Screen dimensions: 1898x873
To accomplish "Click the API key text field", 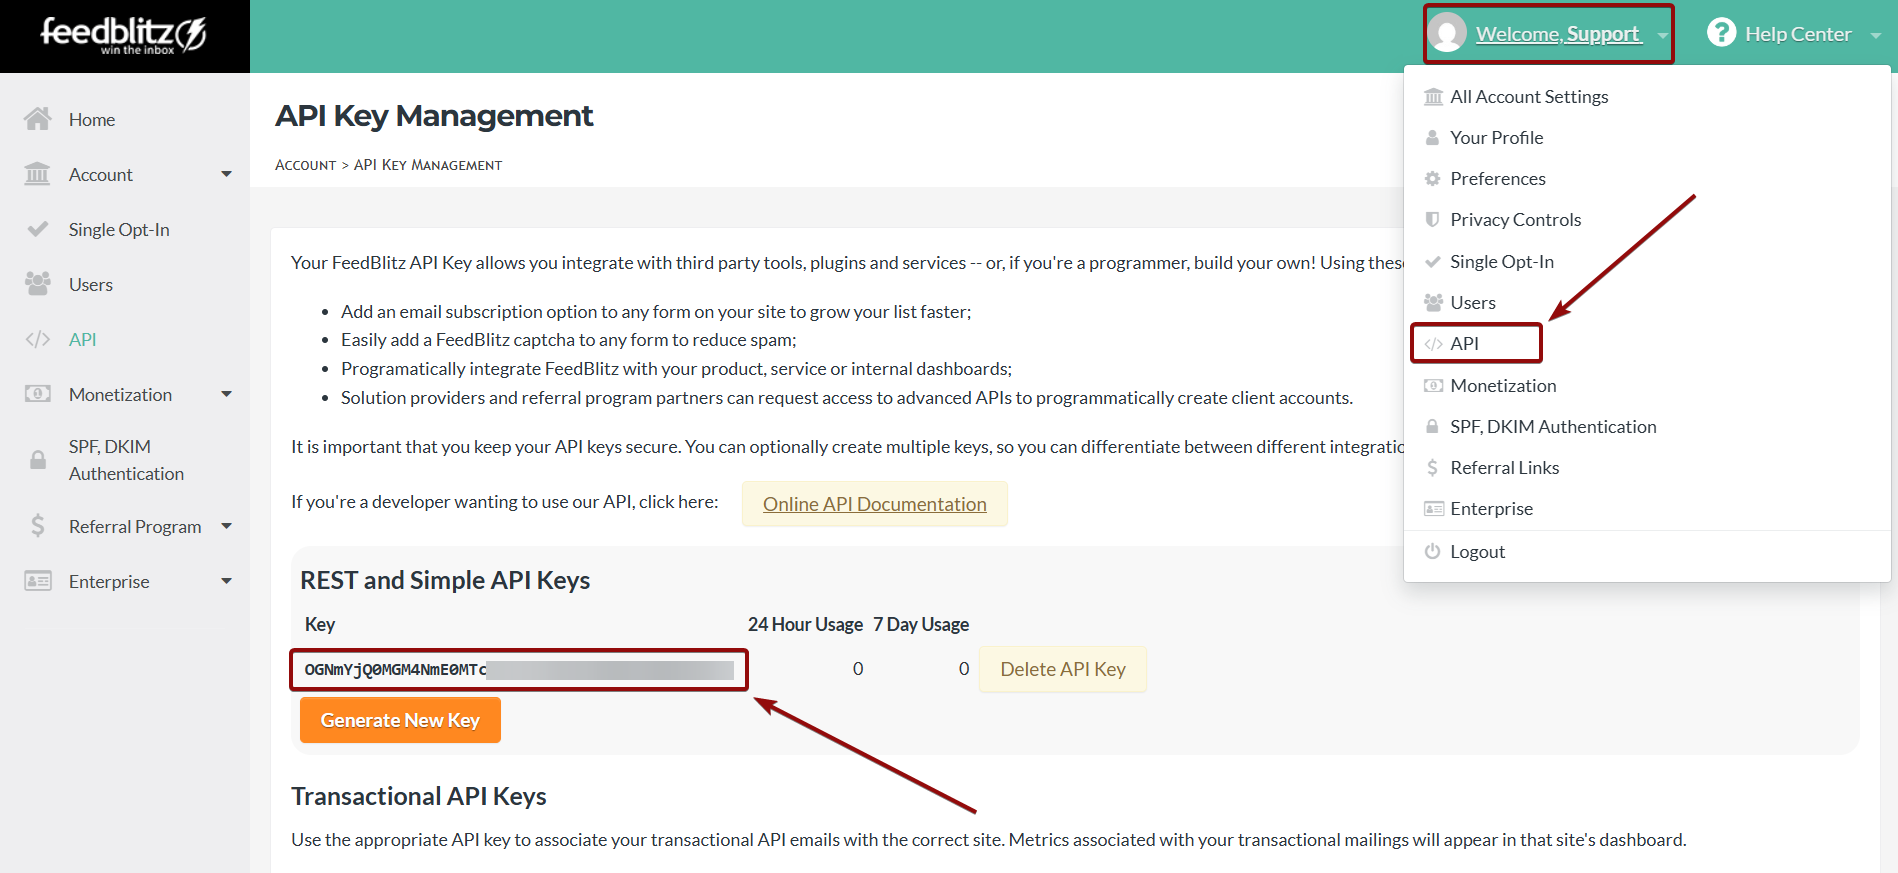I will pyautogui.click(x=519, y=669).
